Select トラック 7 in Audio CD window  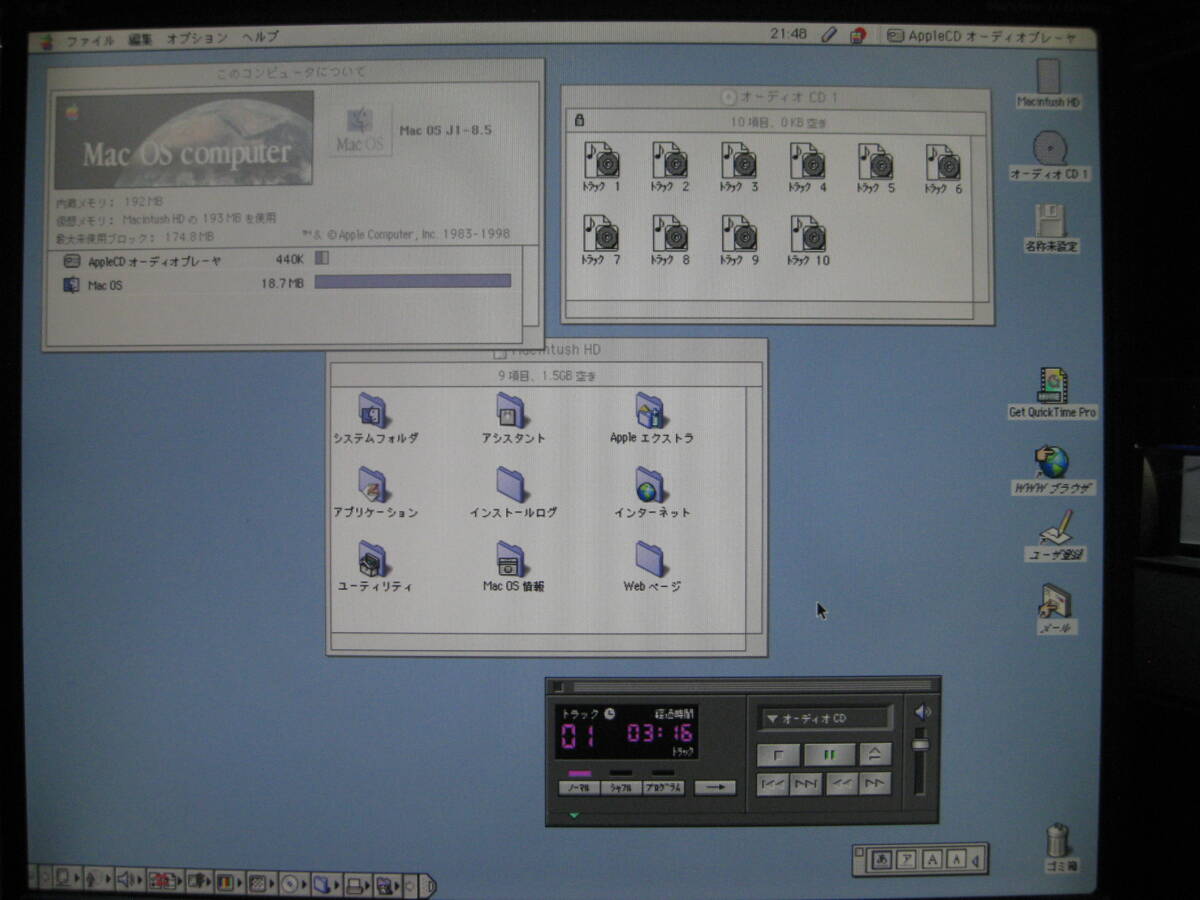[601, 240]
